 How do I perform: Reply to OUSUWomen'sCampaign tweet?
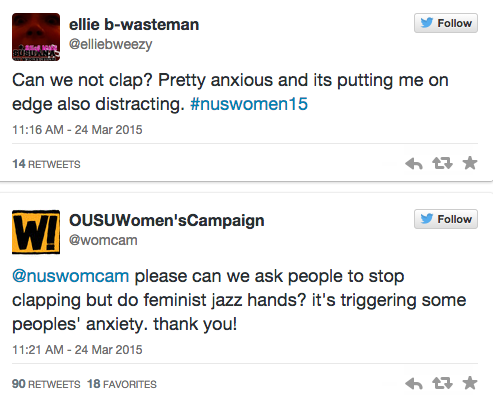coord(414,384)
